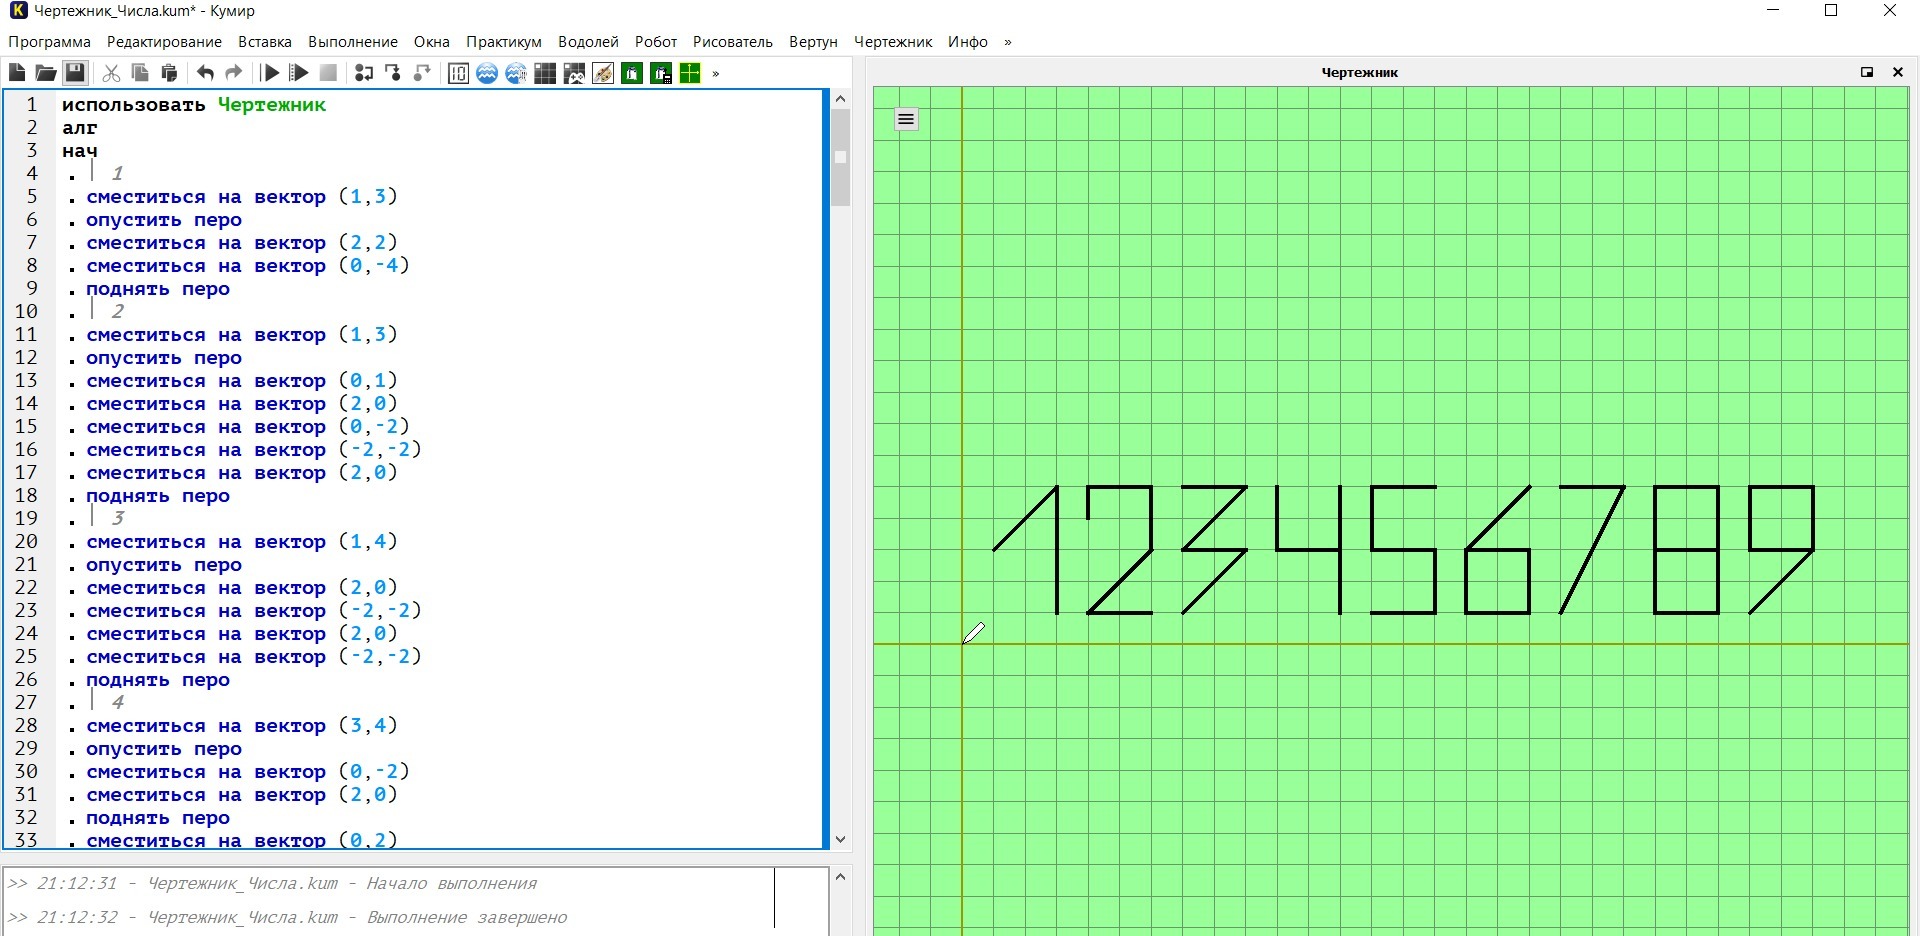This screenshot has height=936, width=1920.
Task: Open the Выполнение menu
Action: tap(352, 42)
